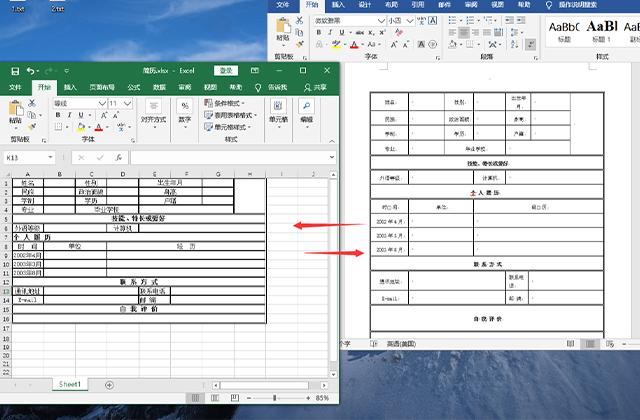
Task: Decrease font size in Excel
Action: click(116, 115)
